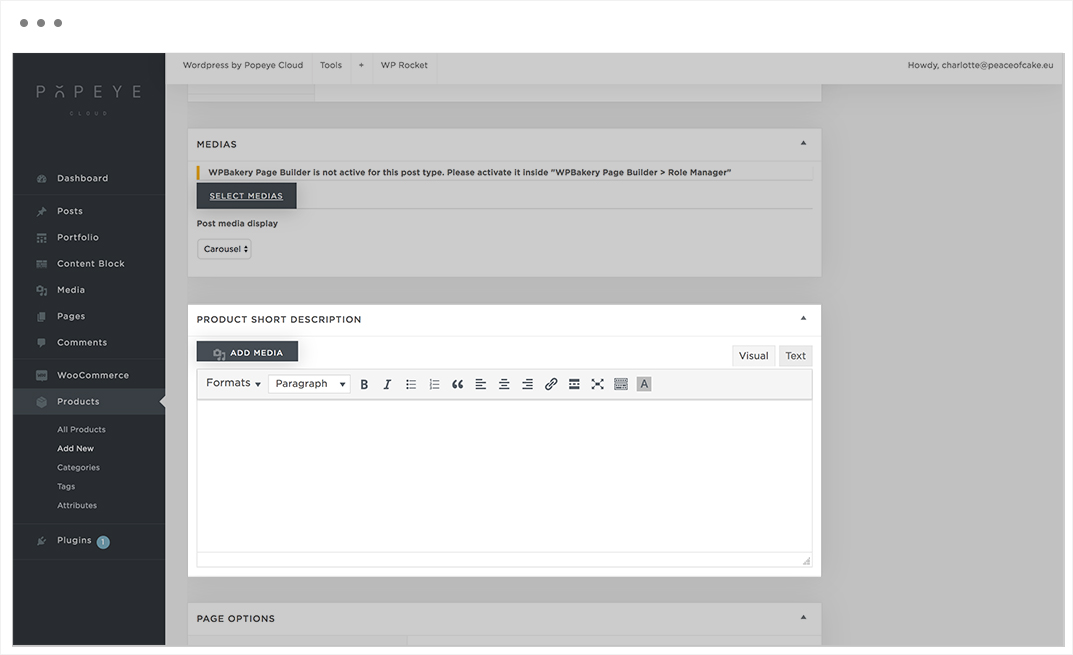
Task: Open product Categories link
Action: pos(78,468)
